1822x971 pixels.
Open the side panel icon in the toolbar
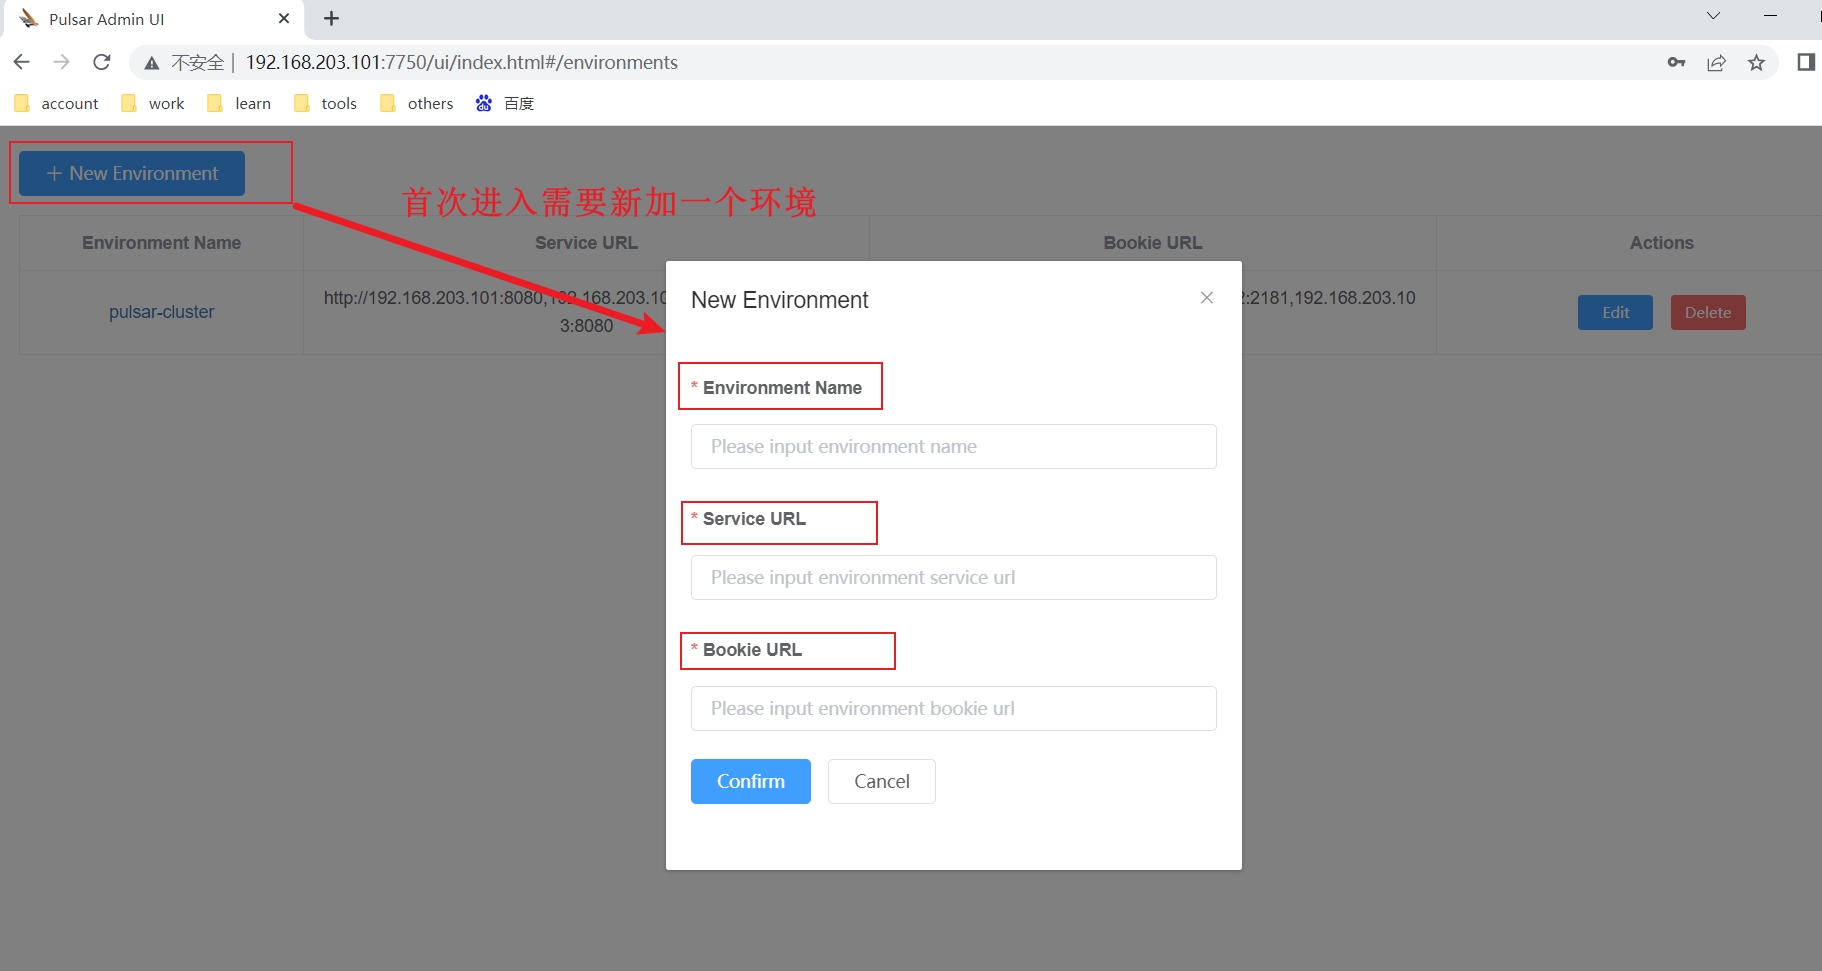pyautogui.click(x=1806, y=62)
